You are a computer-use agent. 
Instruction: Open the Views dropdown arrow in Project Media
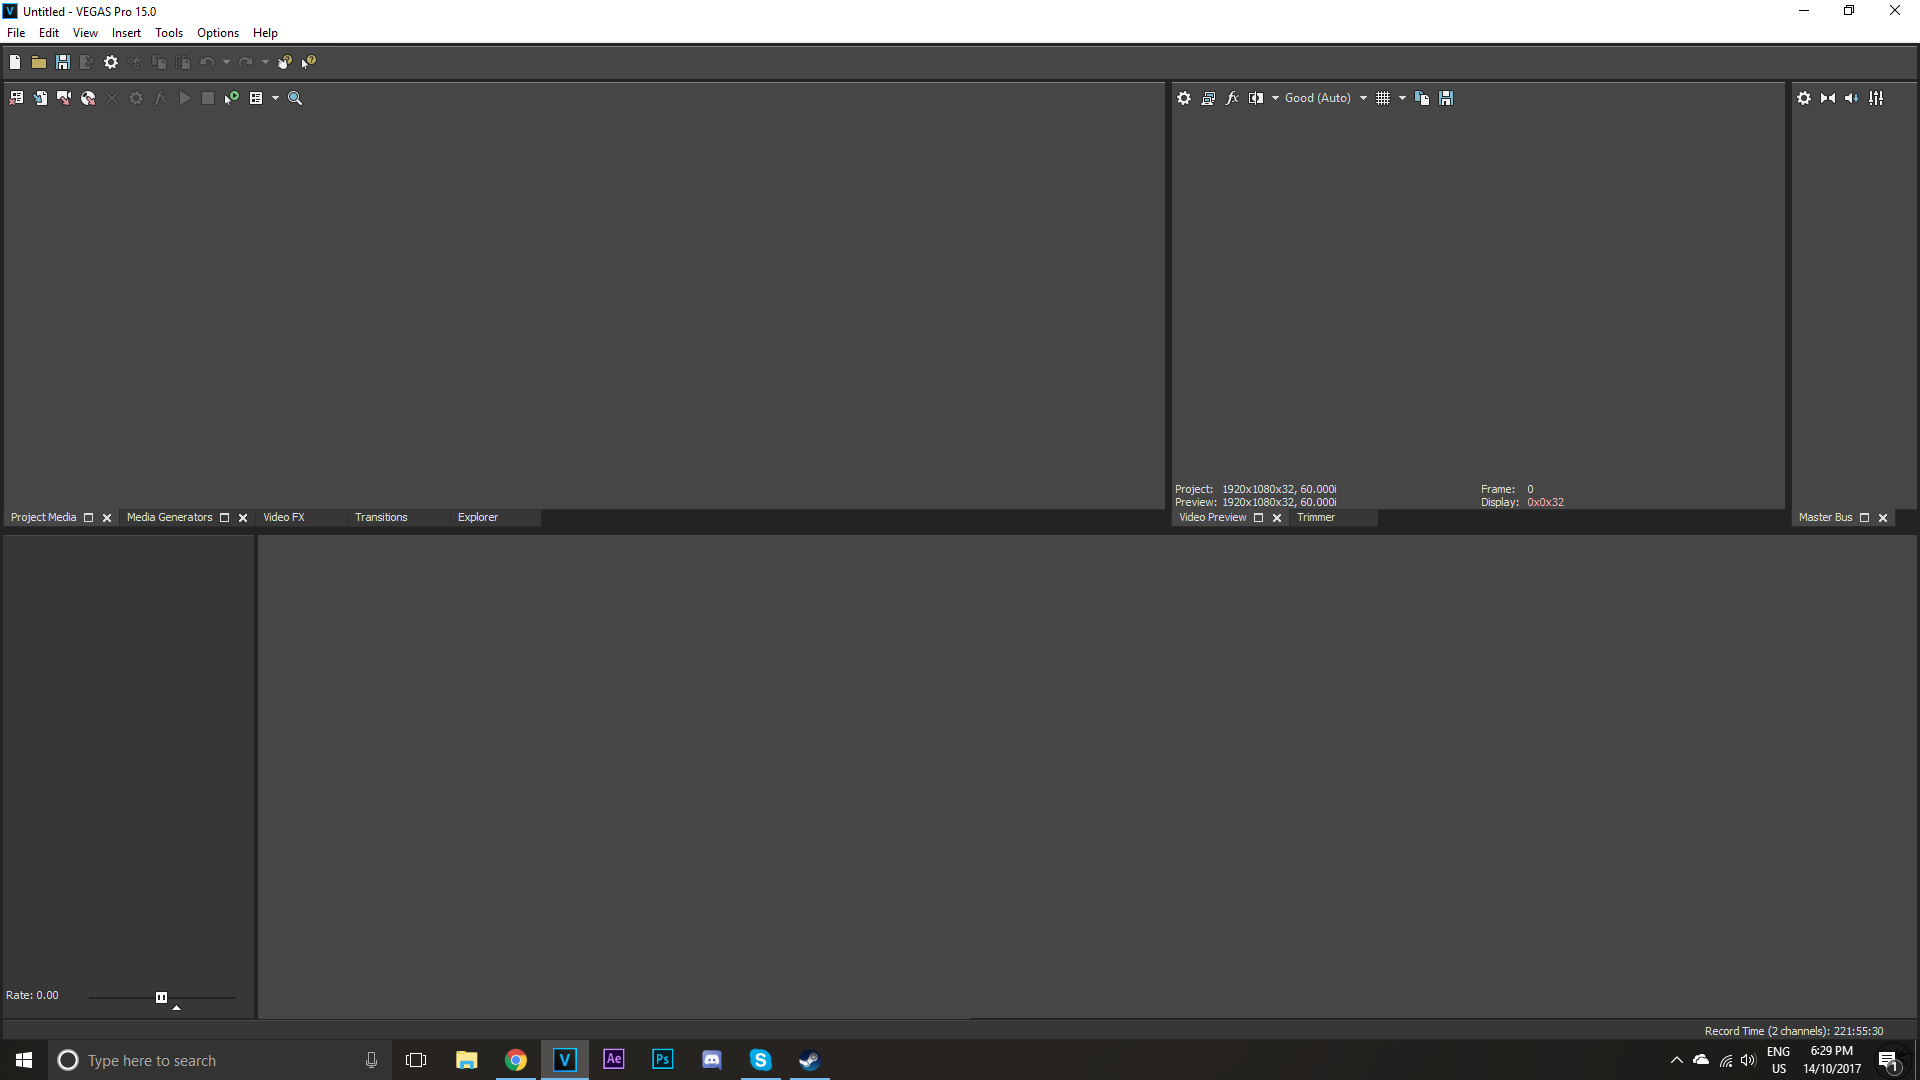275,98
